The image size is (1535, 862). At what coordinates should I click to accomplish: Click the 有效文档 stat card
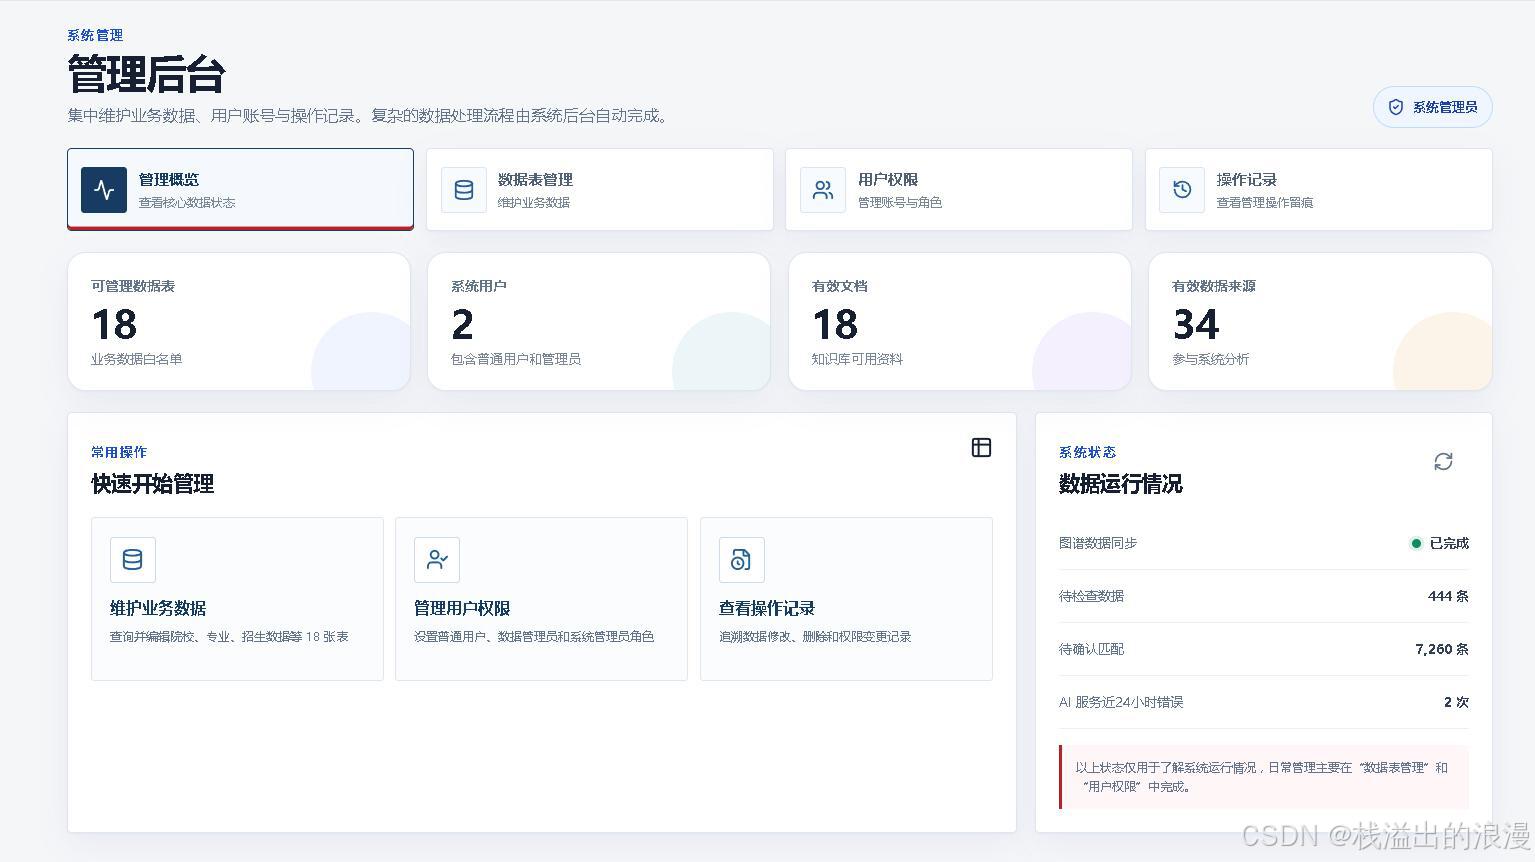[960, 321]
